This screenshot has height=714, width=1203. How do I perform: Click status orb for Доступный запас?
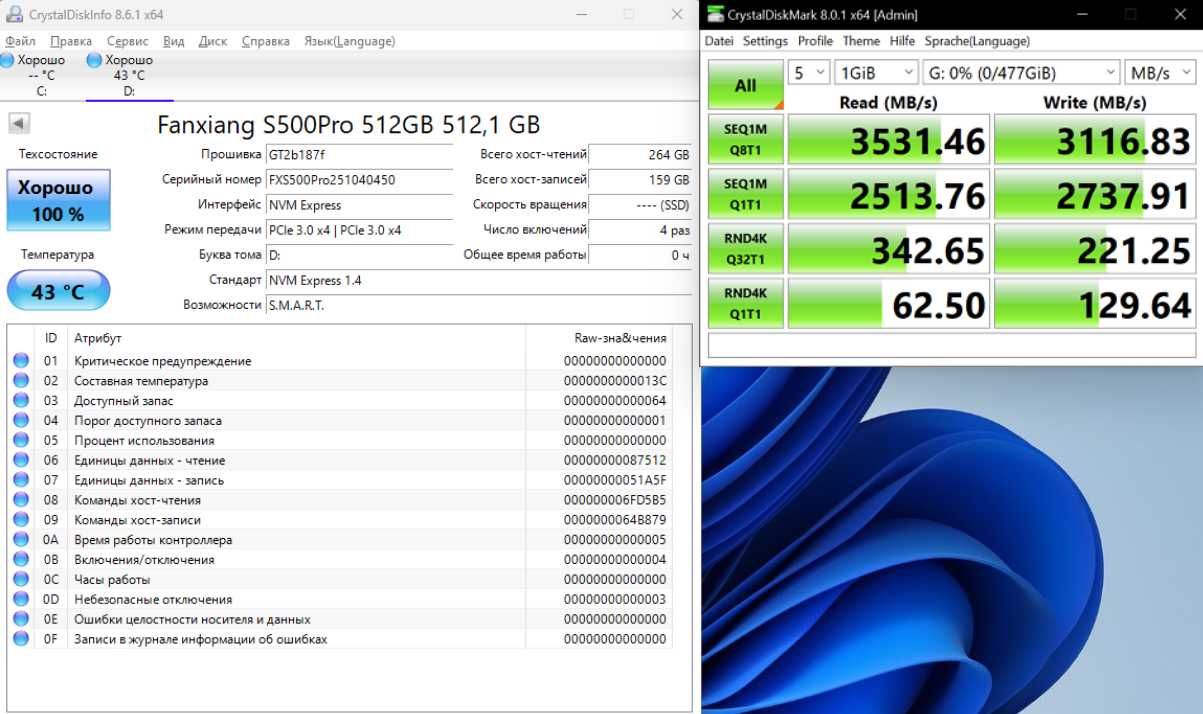point(21,401)
